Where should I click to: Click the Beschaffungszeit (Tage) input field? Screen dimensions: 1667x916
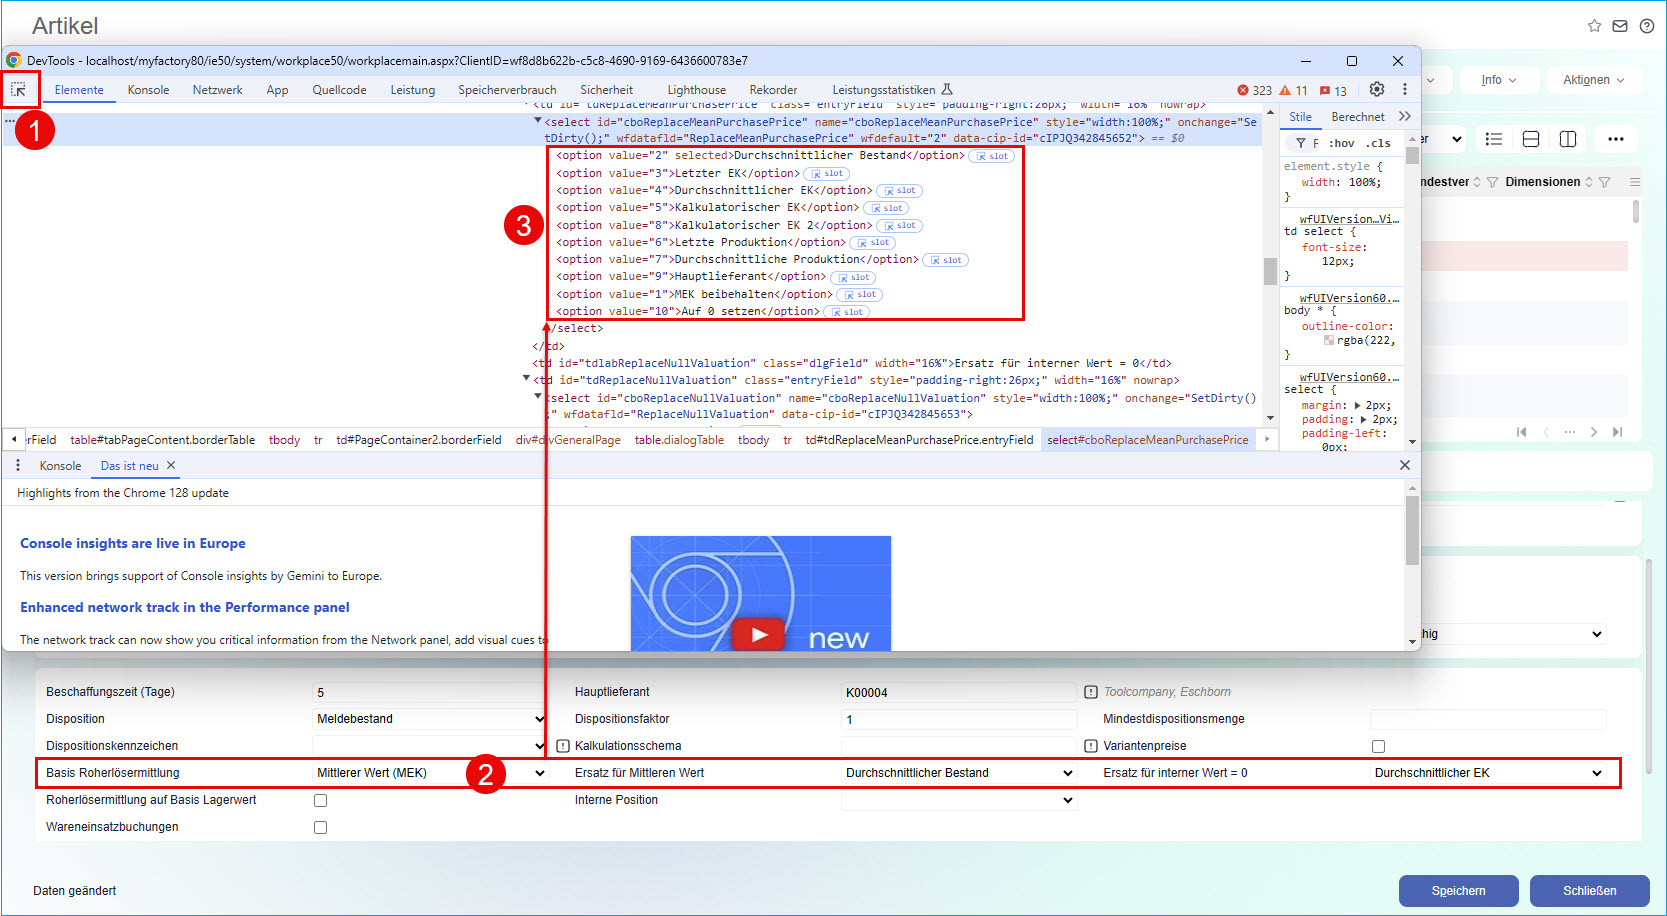pos(430,692)
